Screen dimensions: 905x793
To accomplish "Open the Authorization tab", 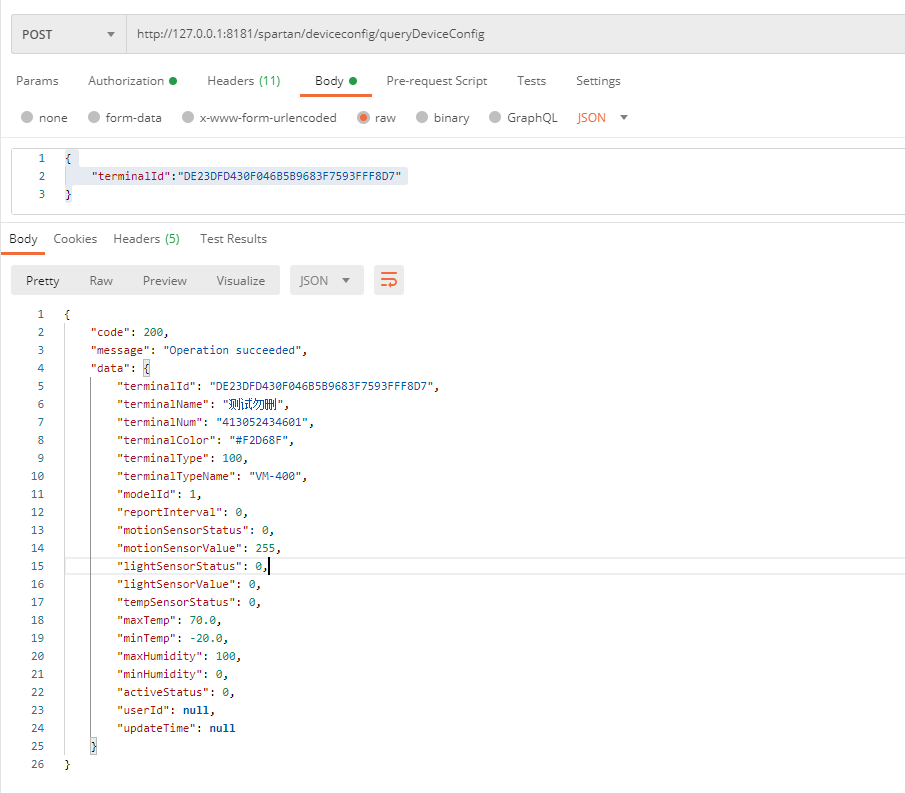I will click(x=131, y=81).
